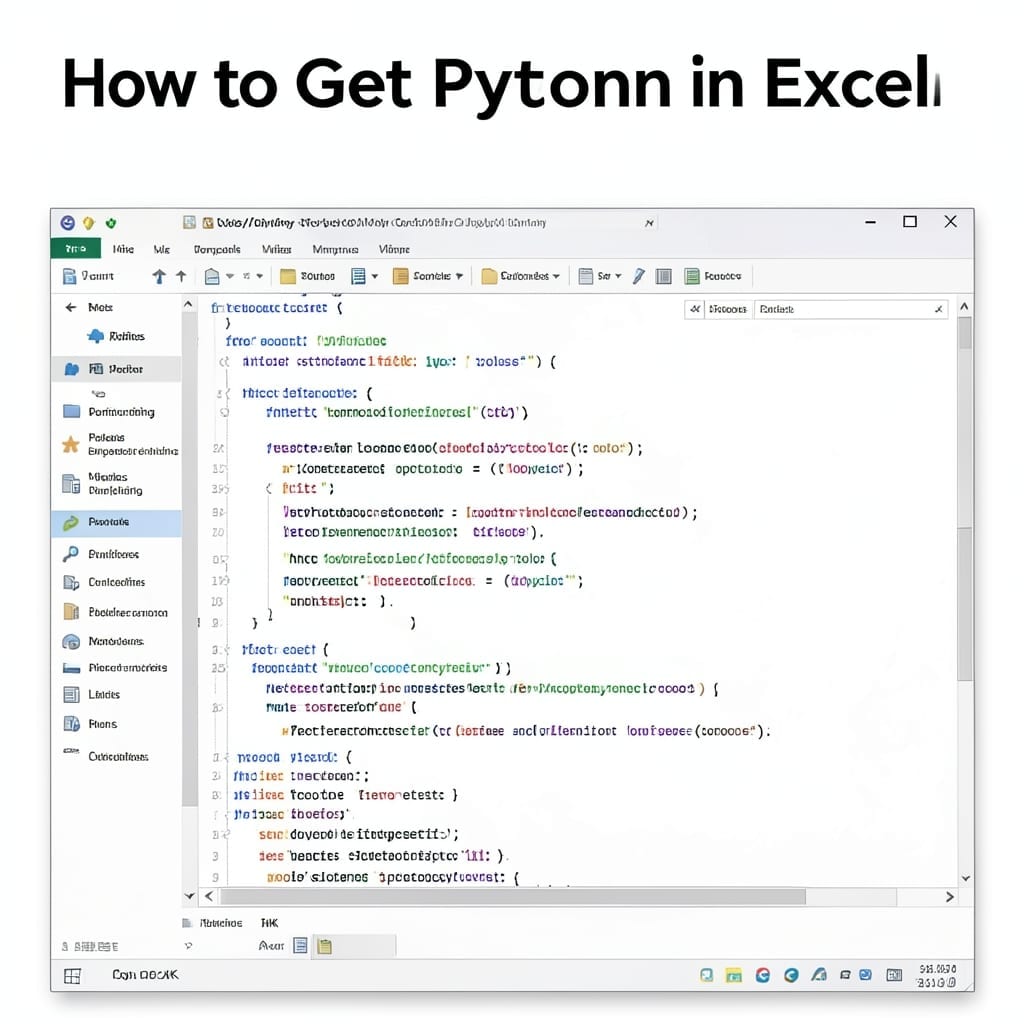Open the Windows Start button in taskbar
The width and height of the screenshot is (1024, 1024).
[72, 976]
